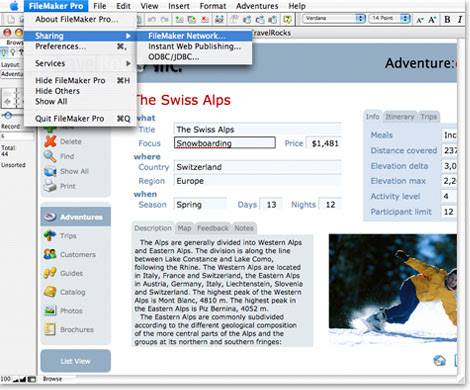Open the Brochures section icon
Screen dimensions: 470x390
(x=50, y=329)
